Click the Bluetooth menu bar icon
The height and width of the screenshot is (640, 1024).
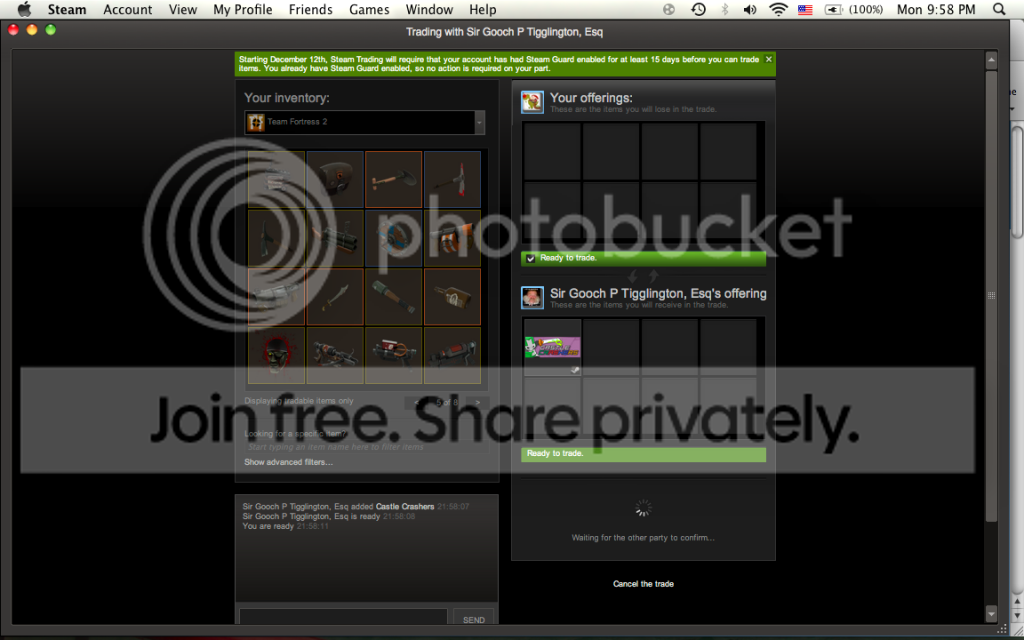point(724,9)
